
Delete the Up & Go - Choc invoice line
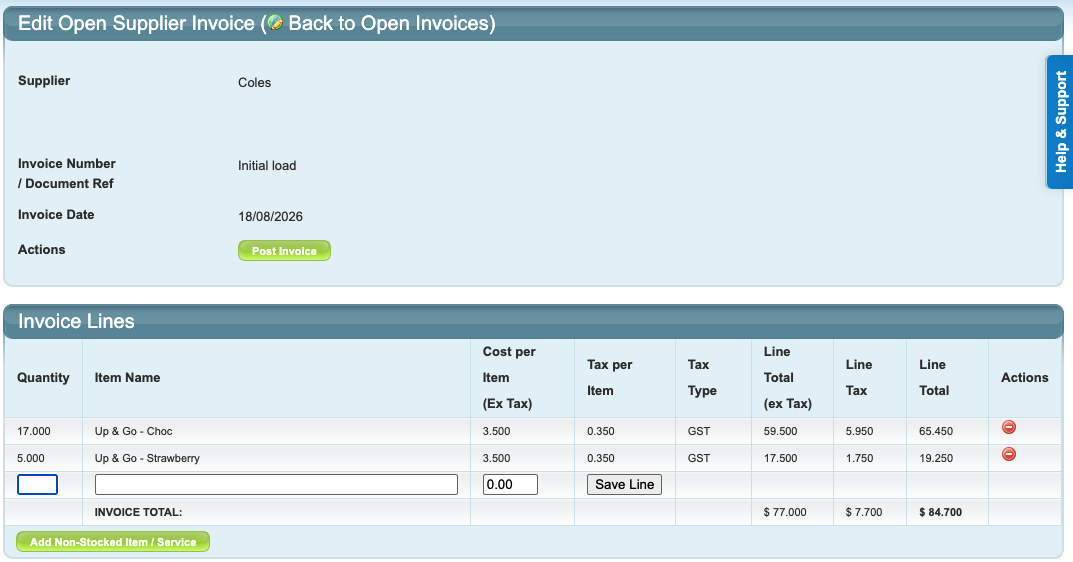coord(1009,427)
